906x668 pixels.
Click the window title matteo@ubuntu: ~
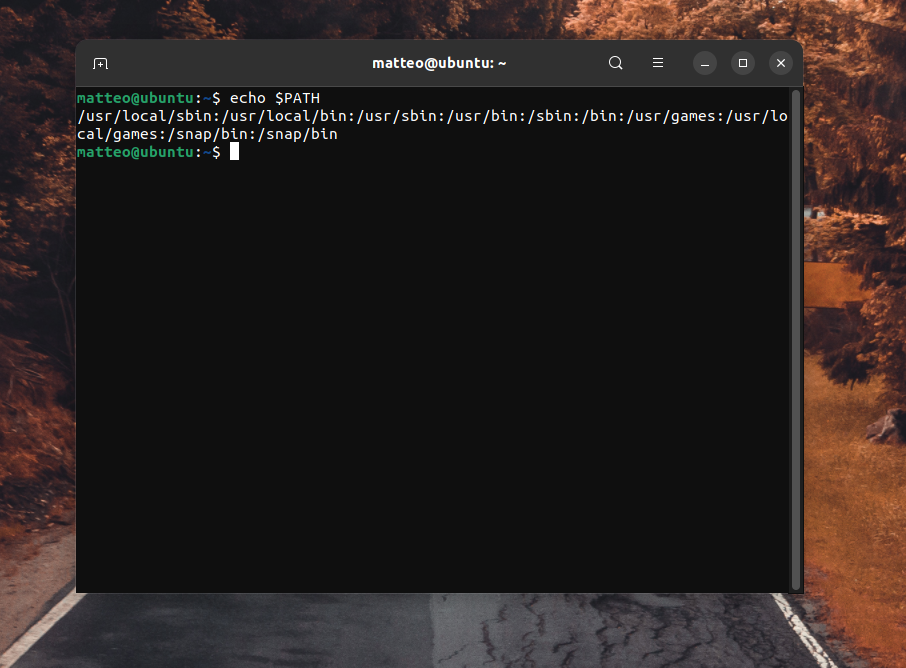point(439,63)
